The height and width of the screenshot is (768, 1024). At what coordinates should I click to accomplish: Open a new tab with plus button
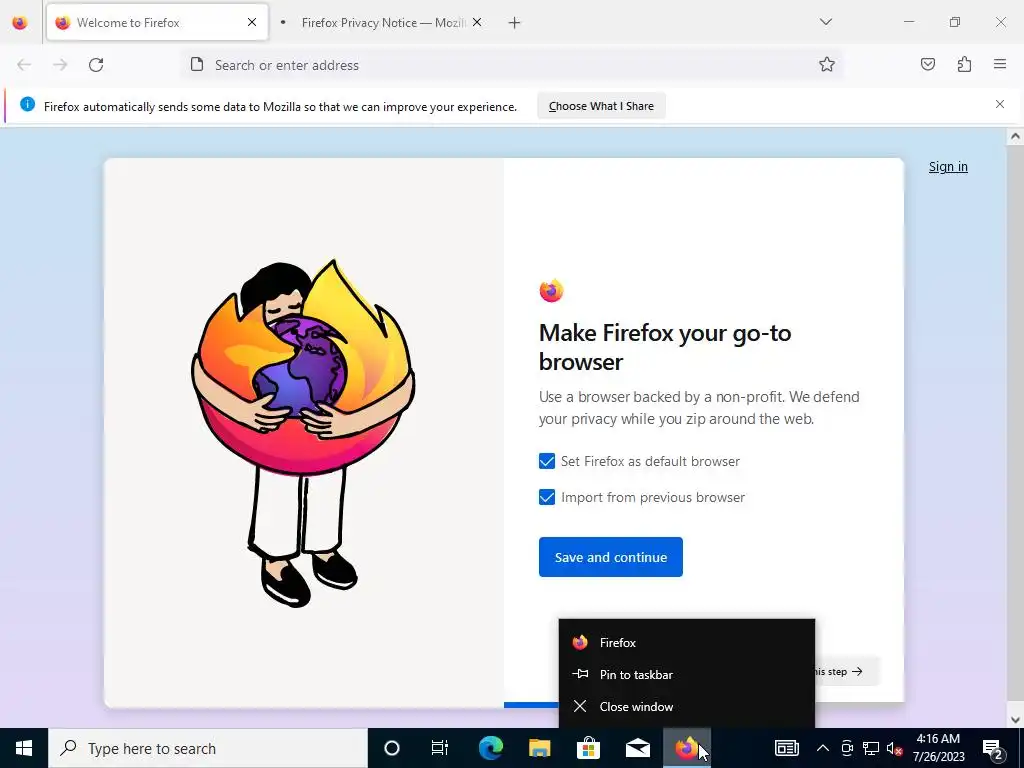pyautogui.click(x=515, y=23)
